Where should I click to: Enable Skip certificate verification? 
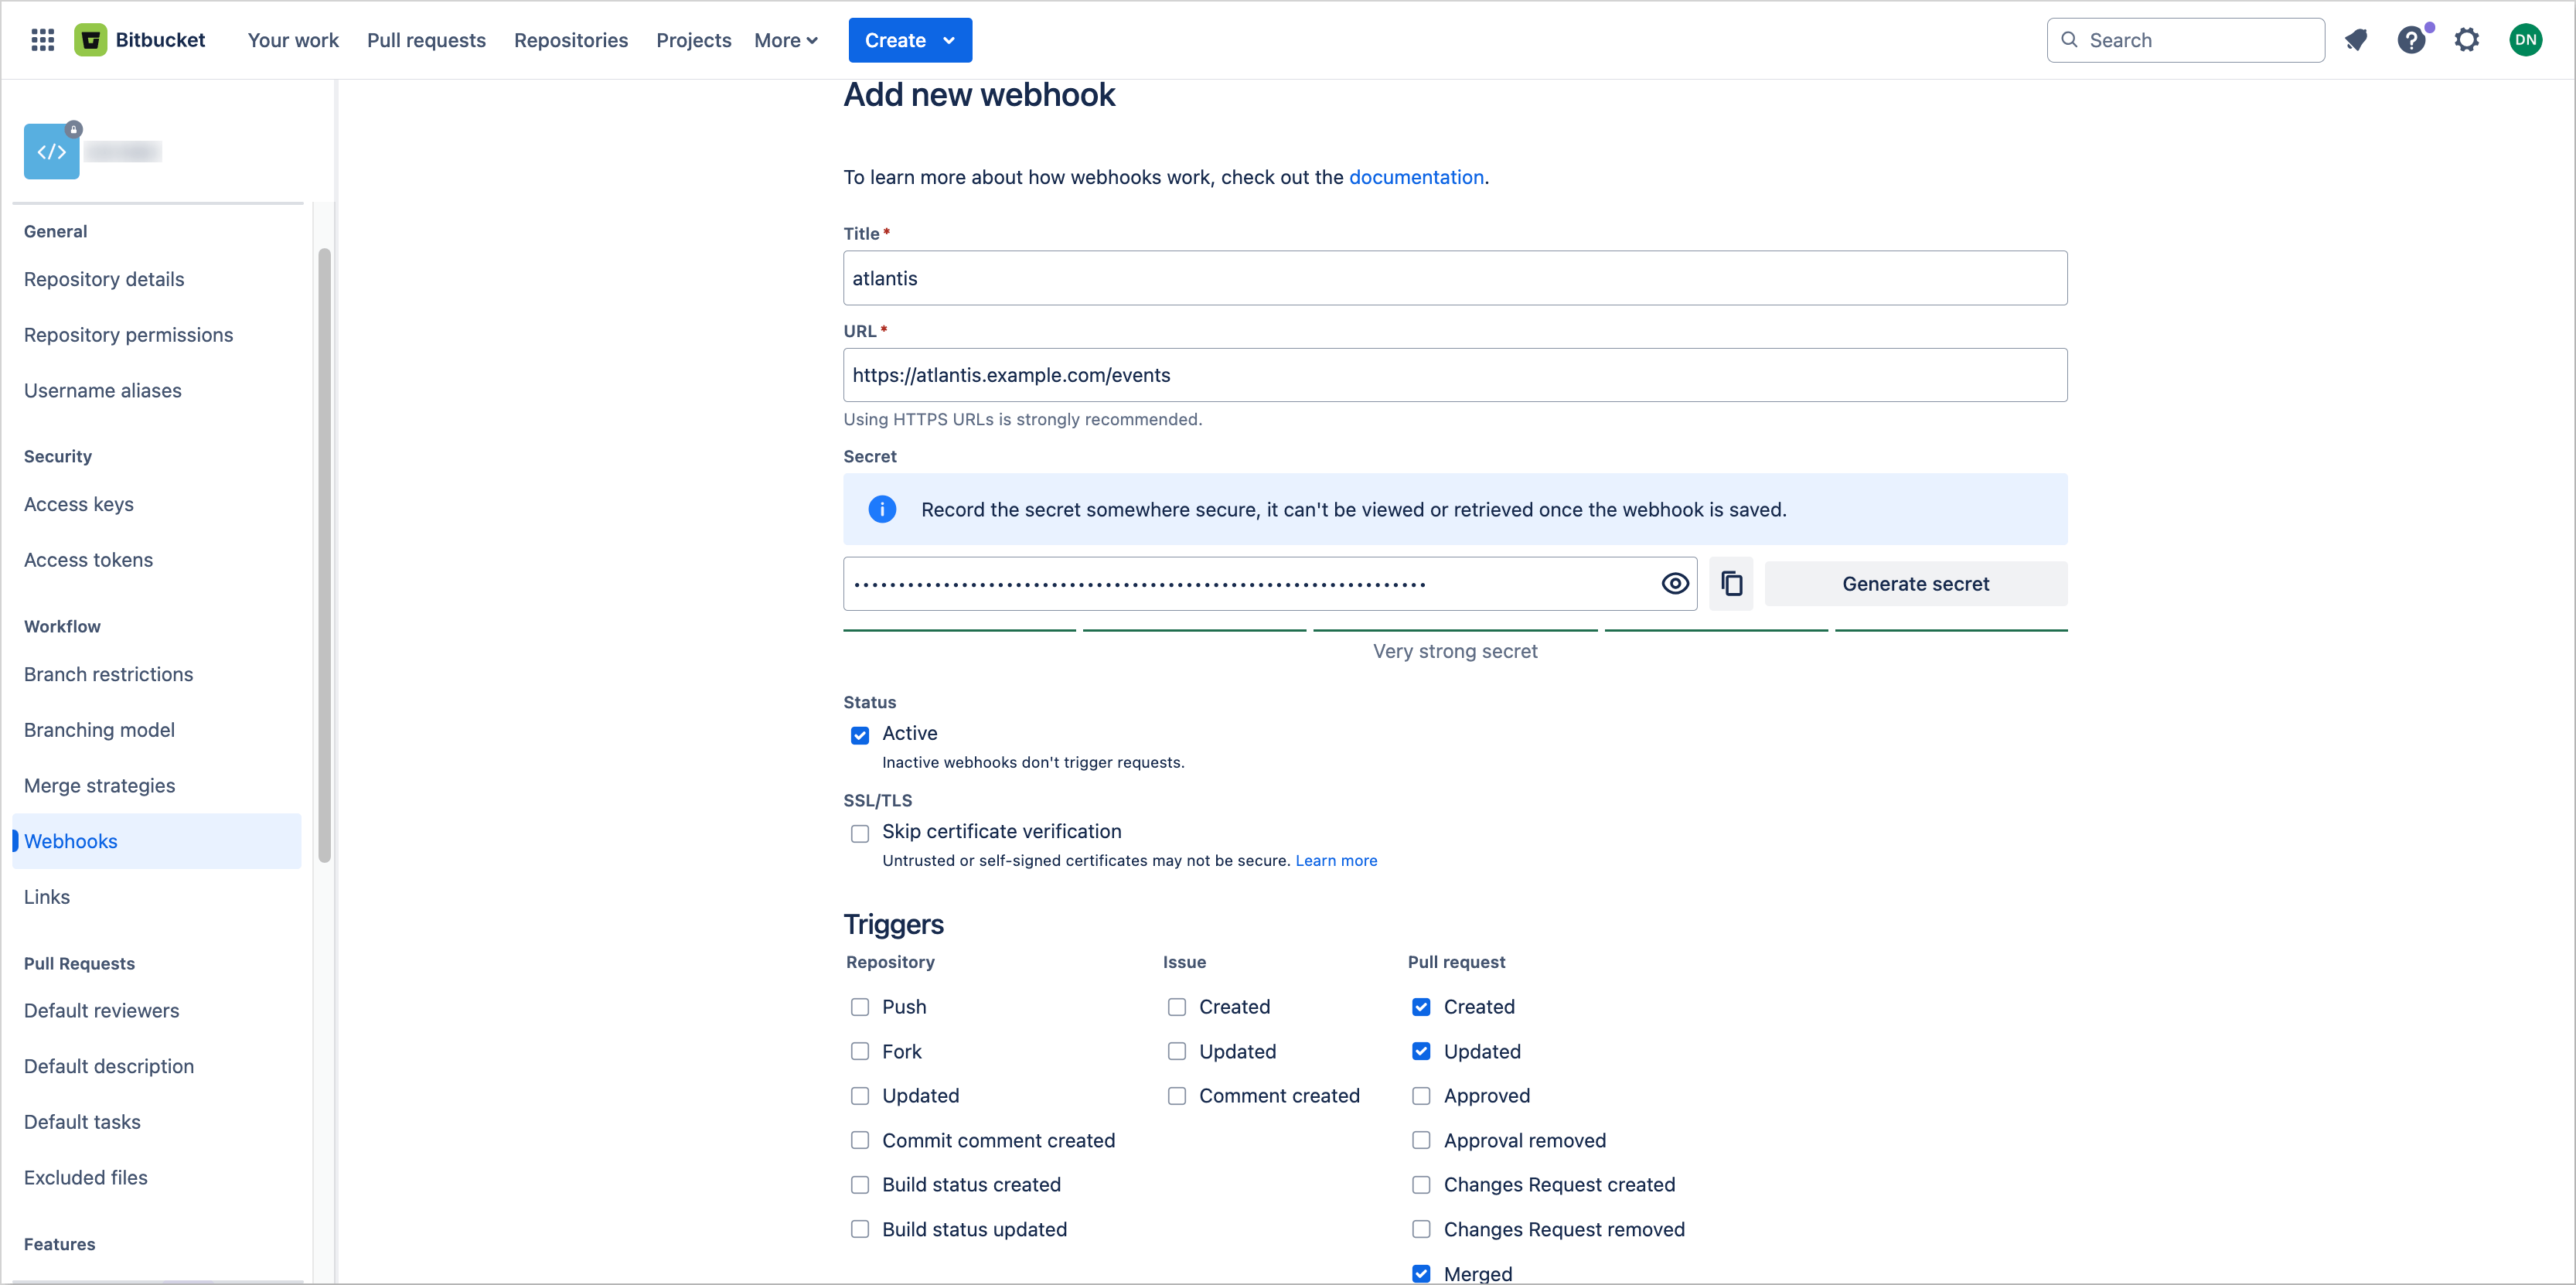pos(860,833)
